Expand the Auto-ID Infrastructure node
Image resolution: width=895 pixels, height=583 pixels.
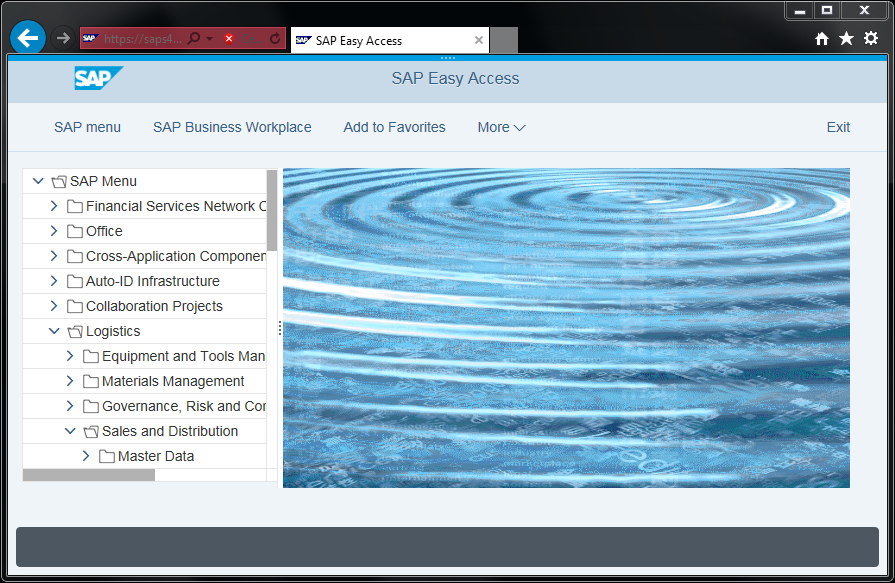54,281
